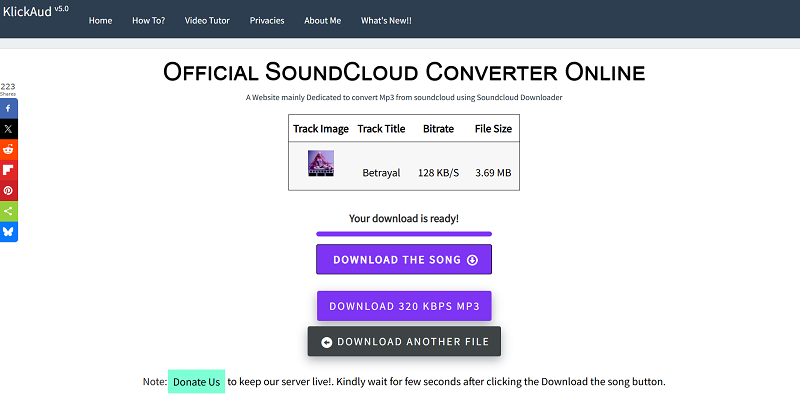Click the Download Another File button
Screen dimensions: 800x414
coord(404,342)
